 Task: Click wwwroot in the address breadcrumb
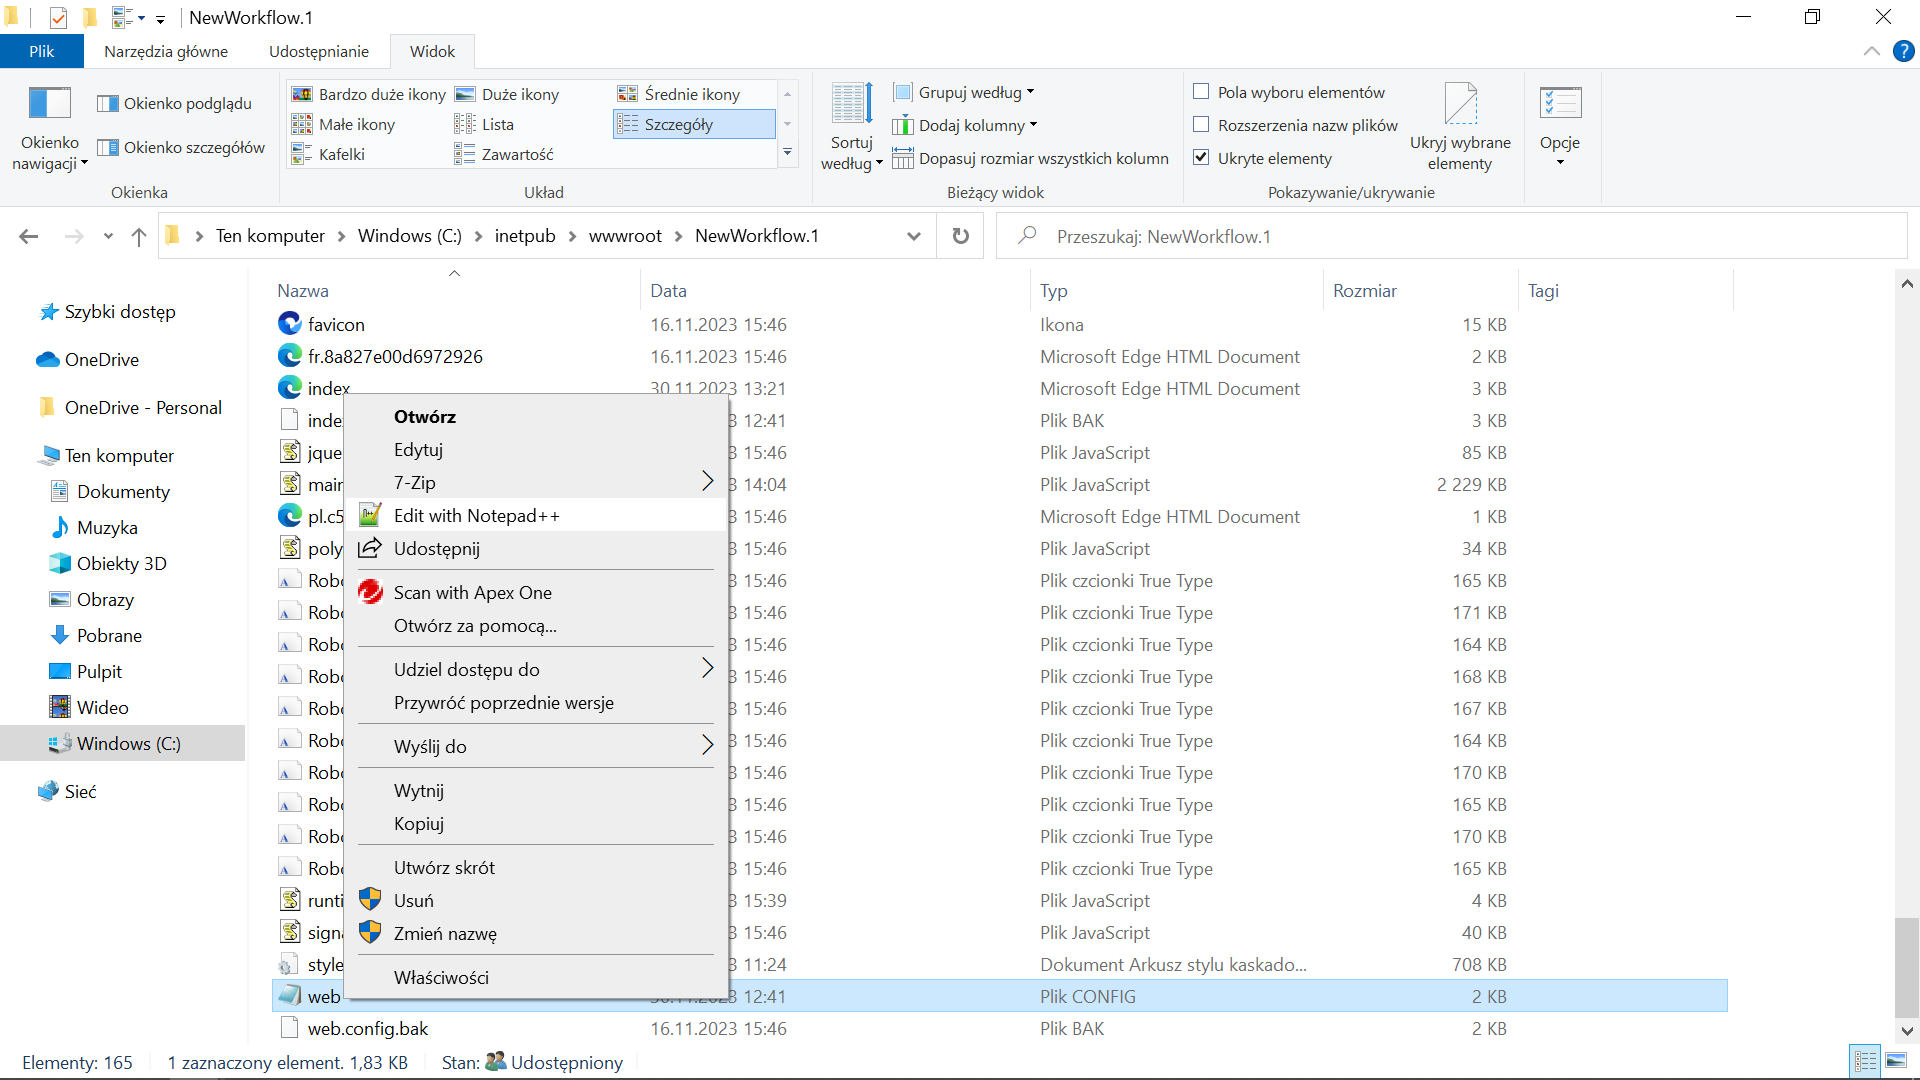click(x=625, y=236)
